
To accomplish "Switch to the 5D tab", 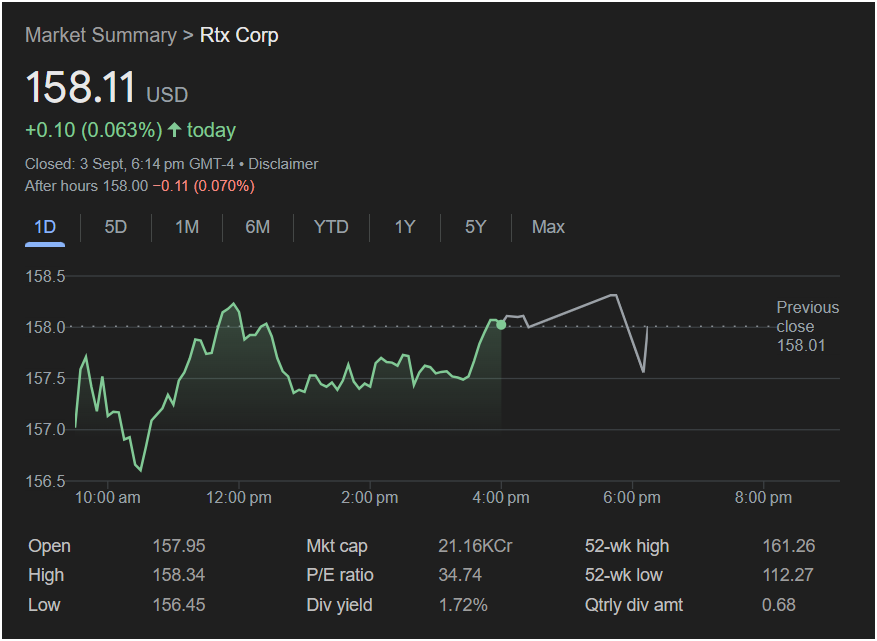I will click(x=116, y=227).
